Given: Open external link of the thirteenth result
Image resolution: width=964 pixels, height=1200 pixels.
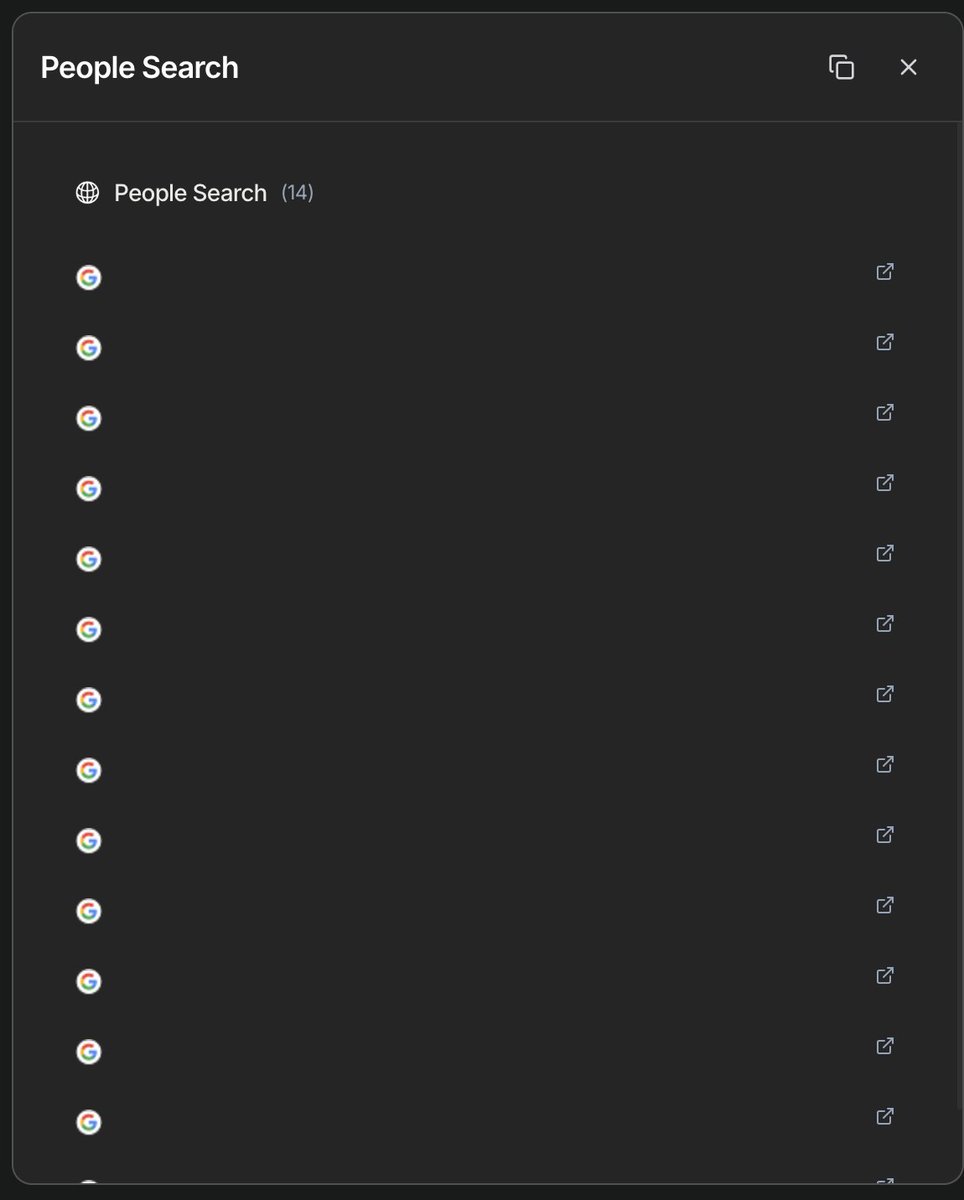Looking at the screenshot, I should 885,1116.
